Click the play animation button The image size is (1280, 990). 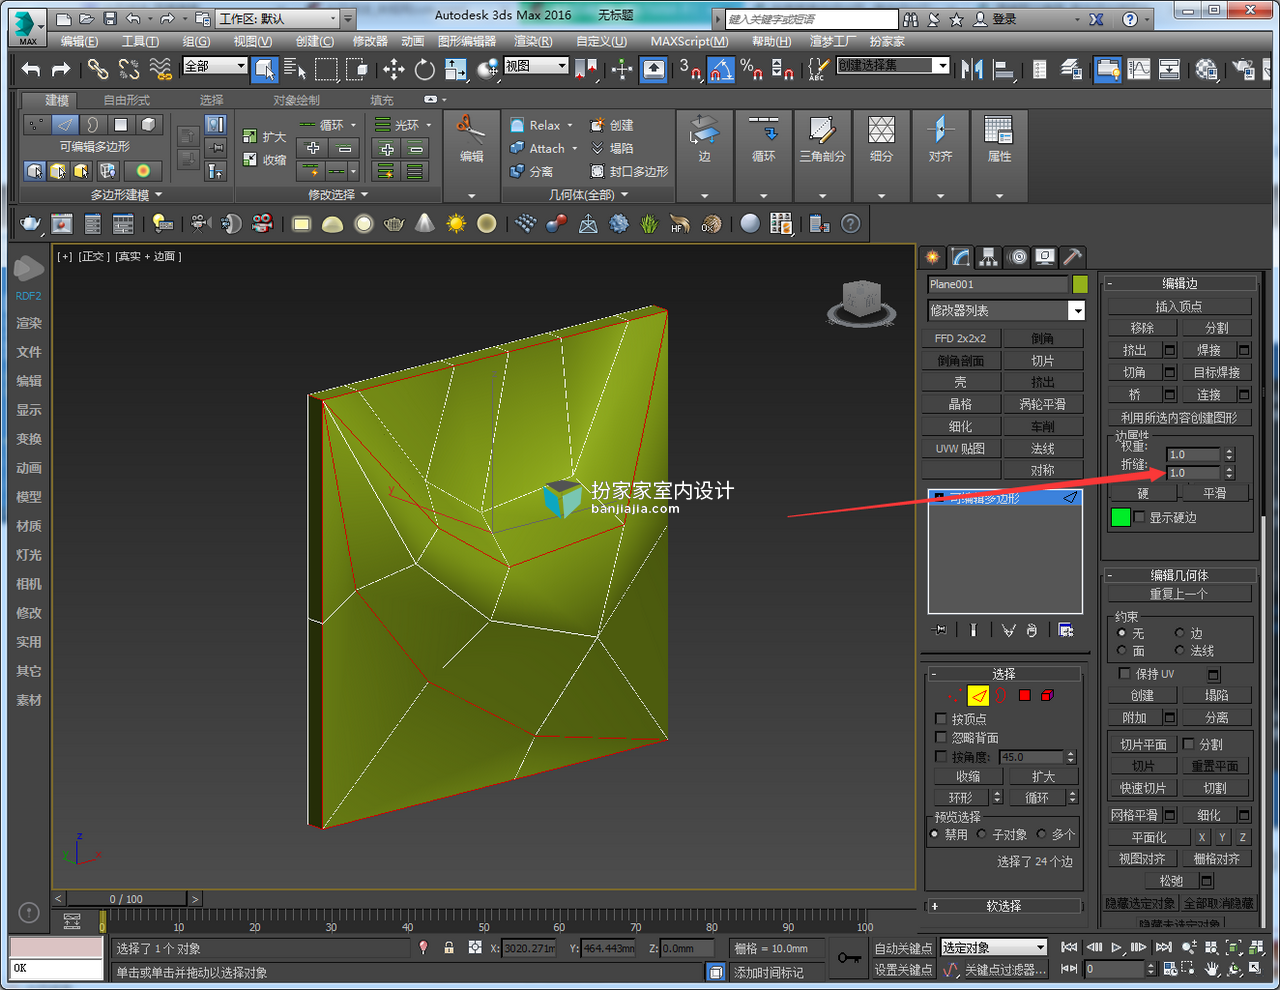1116,947
